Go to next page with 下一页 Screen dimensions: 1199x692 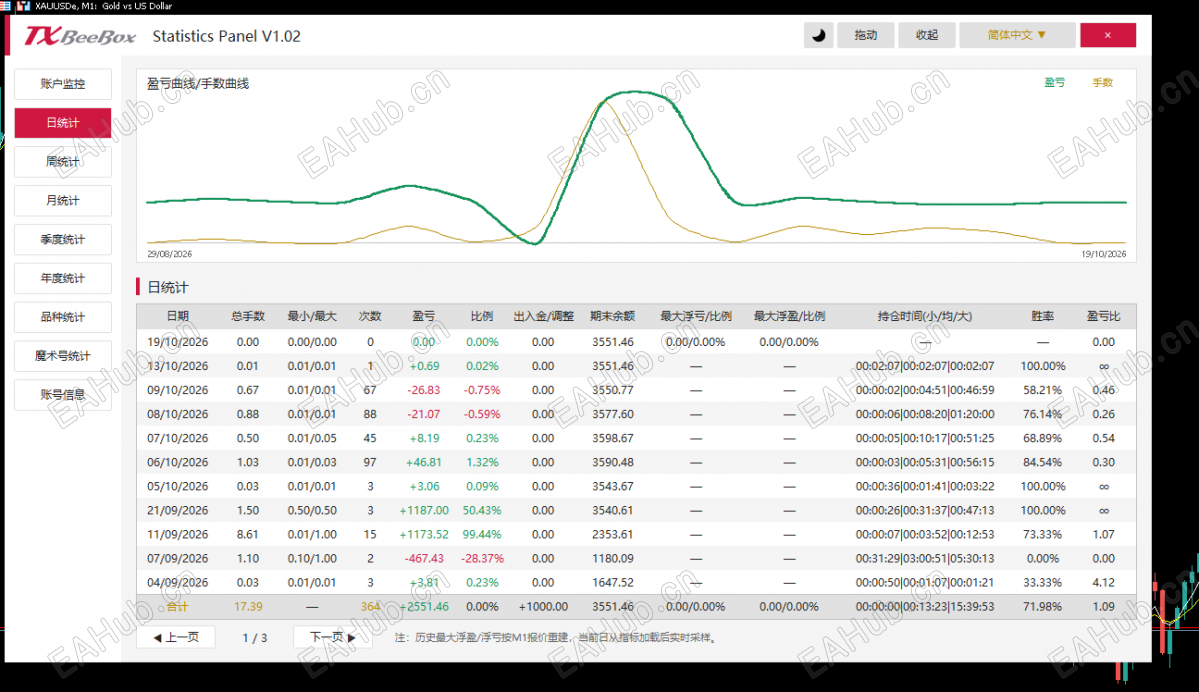(333, 637)
